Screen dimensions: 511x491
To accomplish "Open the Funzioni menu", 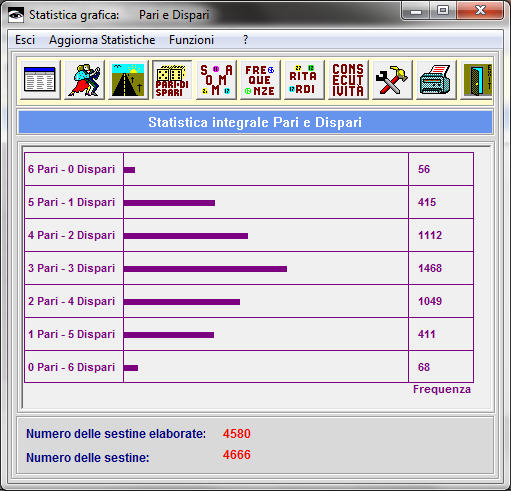I will click(191, 40).
